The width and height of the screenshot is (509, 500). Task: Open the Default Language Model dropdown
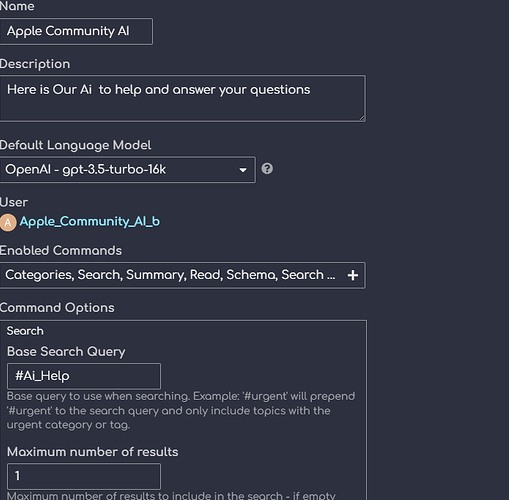(x=127, y=170)
